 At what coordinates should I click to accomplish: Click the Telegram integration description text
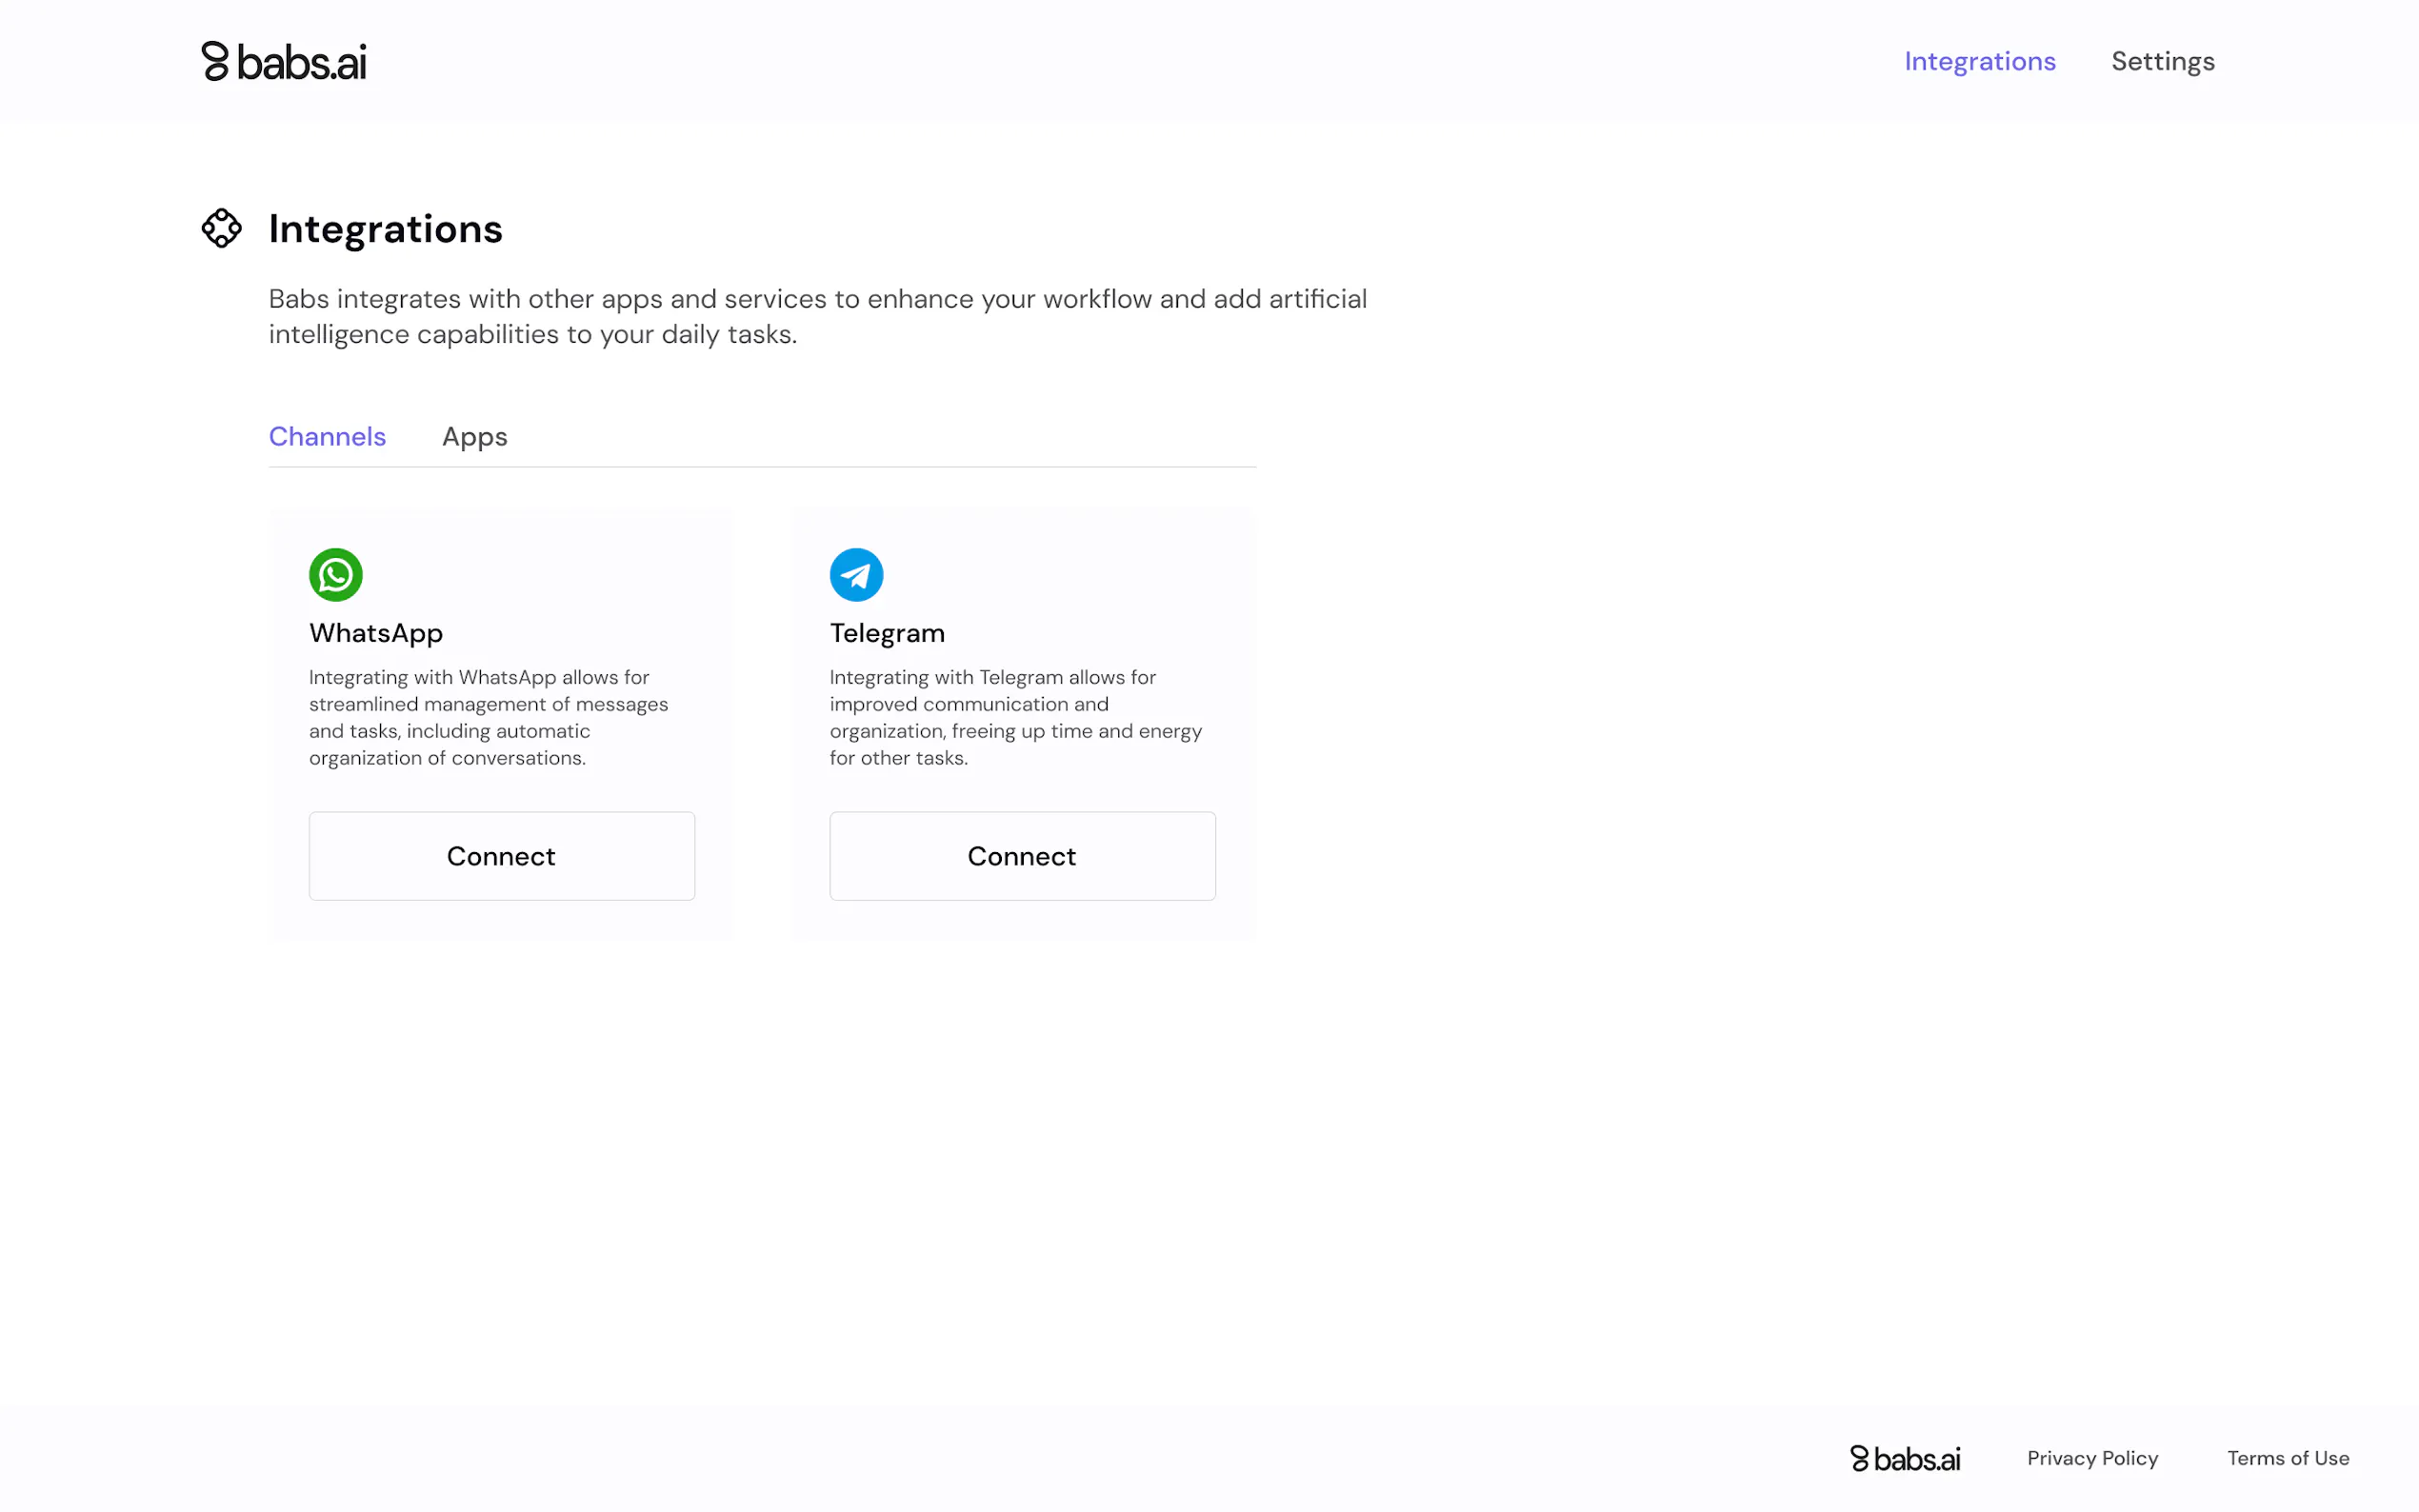(1015, 717)
